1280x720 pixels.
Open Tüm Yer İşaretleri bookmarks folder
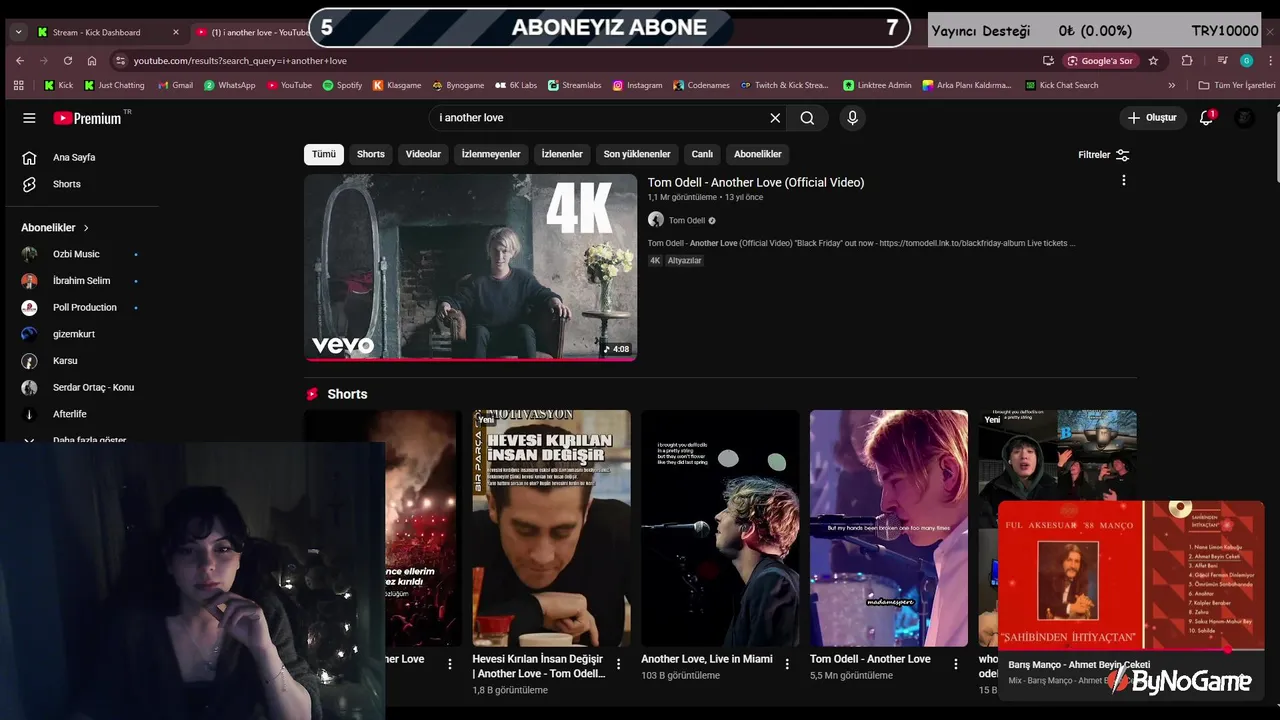tap(1236, 85)
